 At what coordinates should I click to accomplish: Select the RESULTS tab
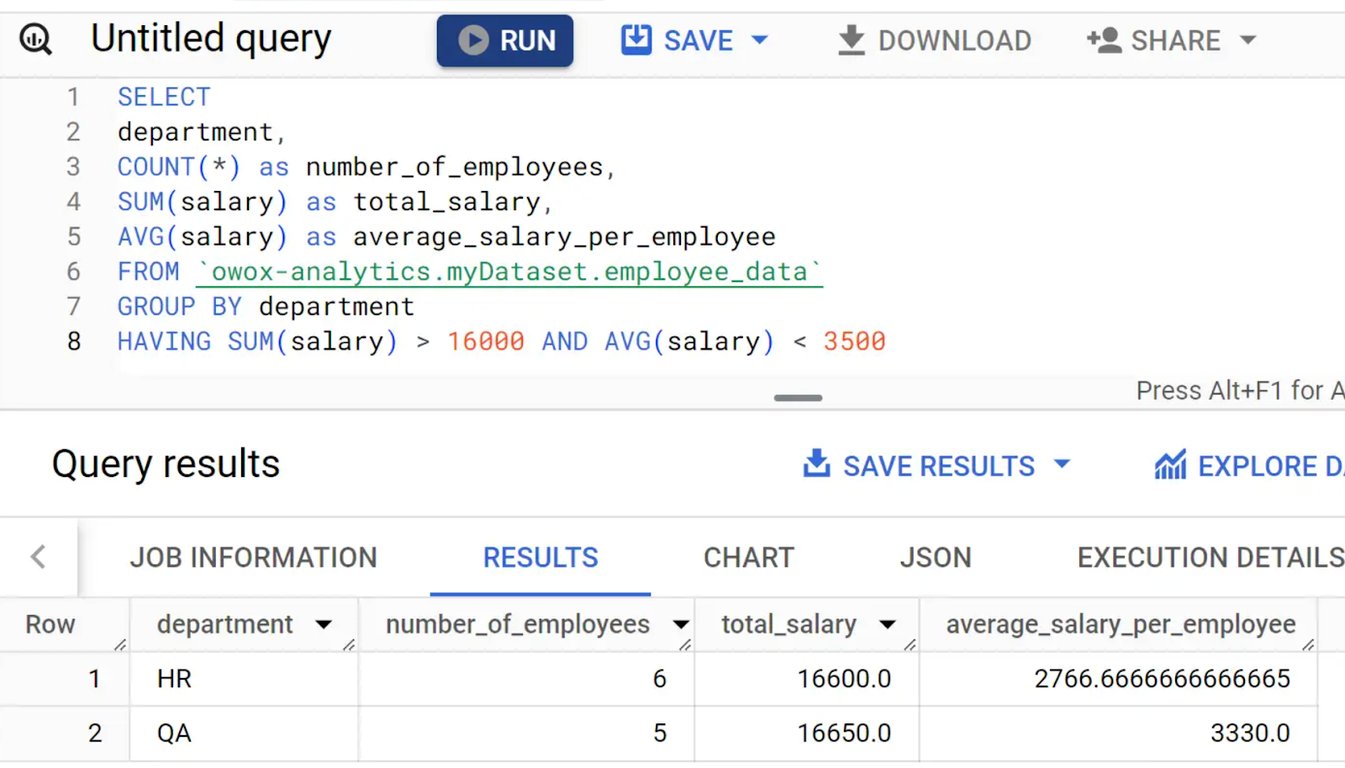540,558
